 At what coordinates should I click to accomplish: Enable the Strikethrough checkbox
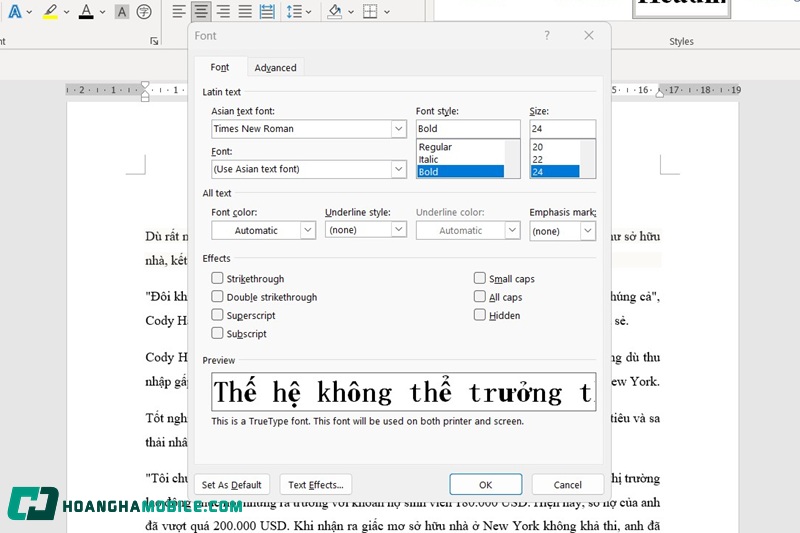[218, 279]
